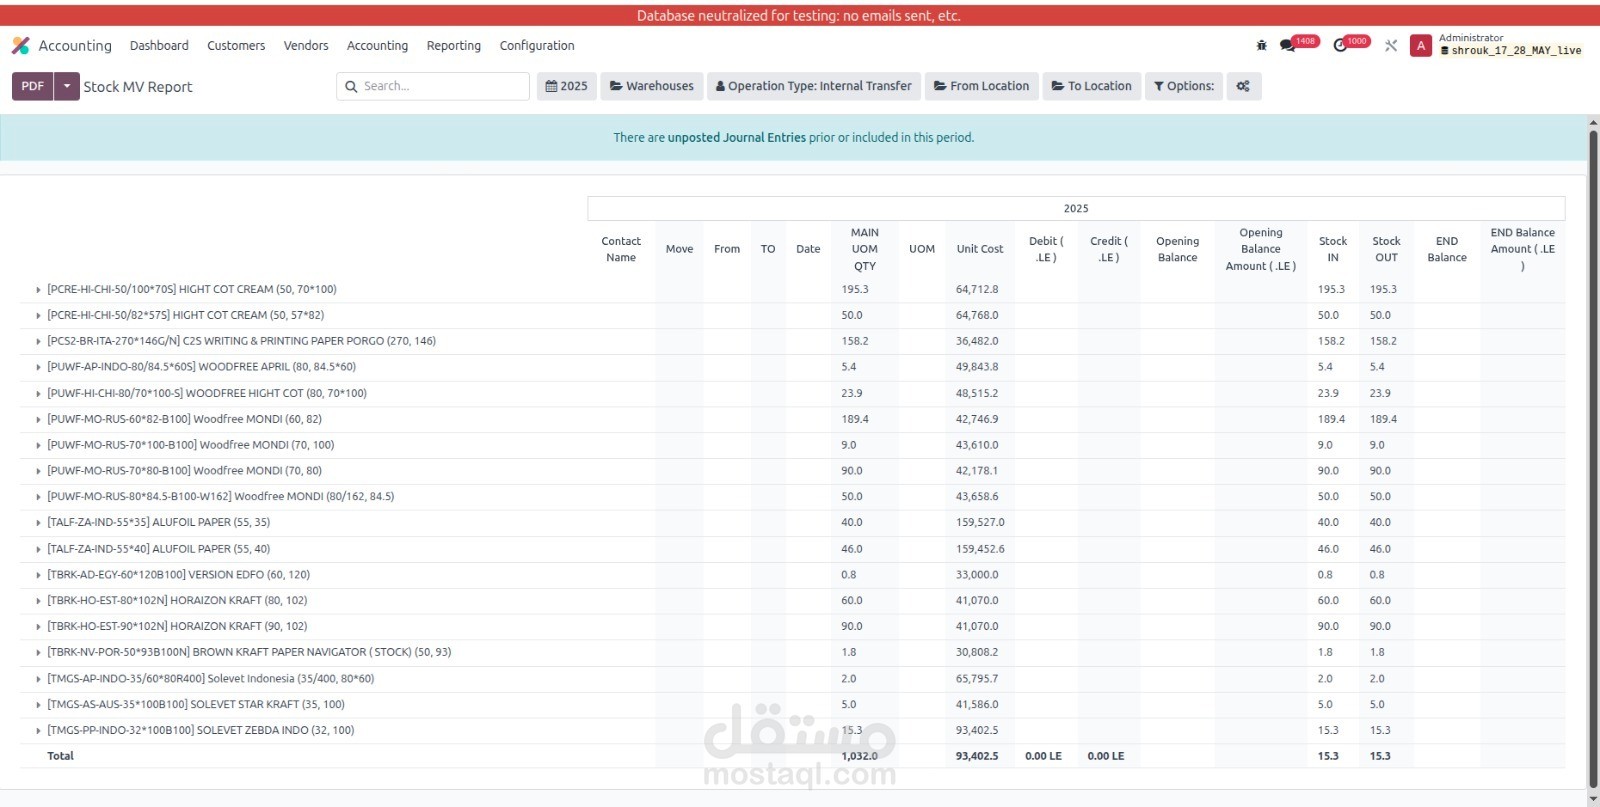Screen dimensions: 1600x807
Task: Click the 159,527.0 unit cost value
Action: tap(980, 522)
